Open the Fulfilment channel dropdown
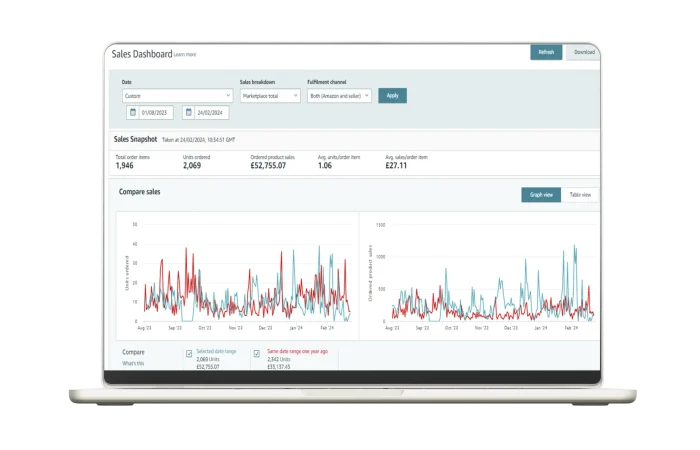Image resolution: width=700 pixels, height=450 pixels. pyautogui.click(x=339, y=96)
